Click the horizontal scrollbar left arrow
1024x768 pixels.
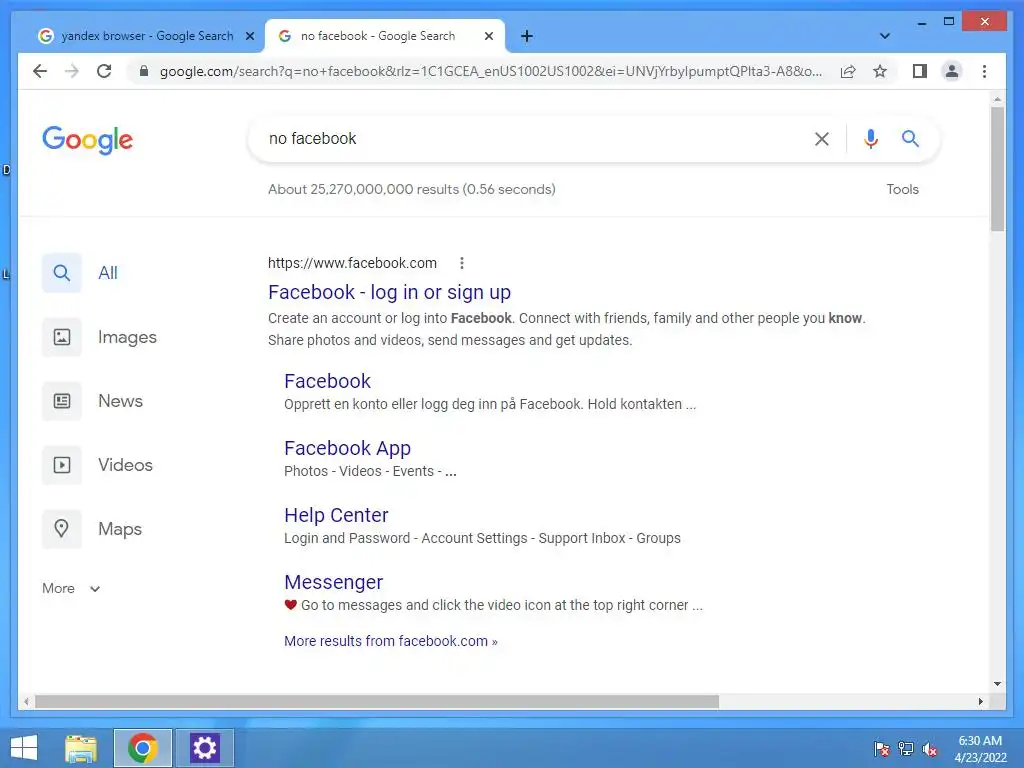(26, 701)
